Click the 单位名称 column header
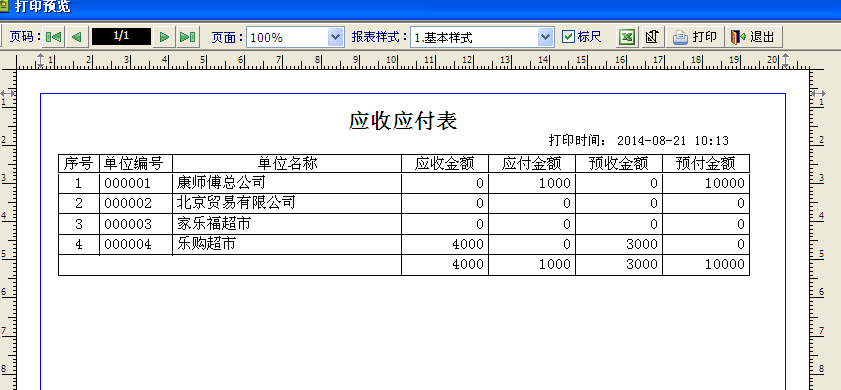This screenshot has width=841, height=390. (x=287, y=163)
